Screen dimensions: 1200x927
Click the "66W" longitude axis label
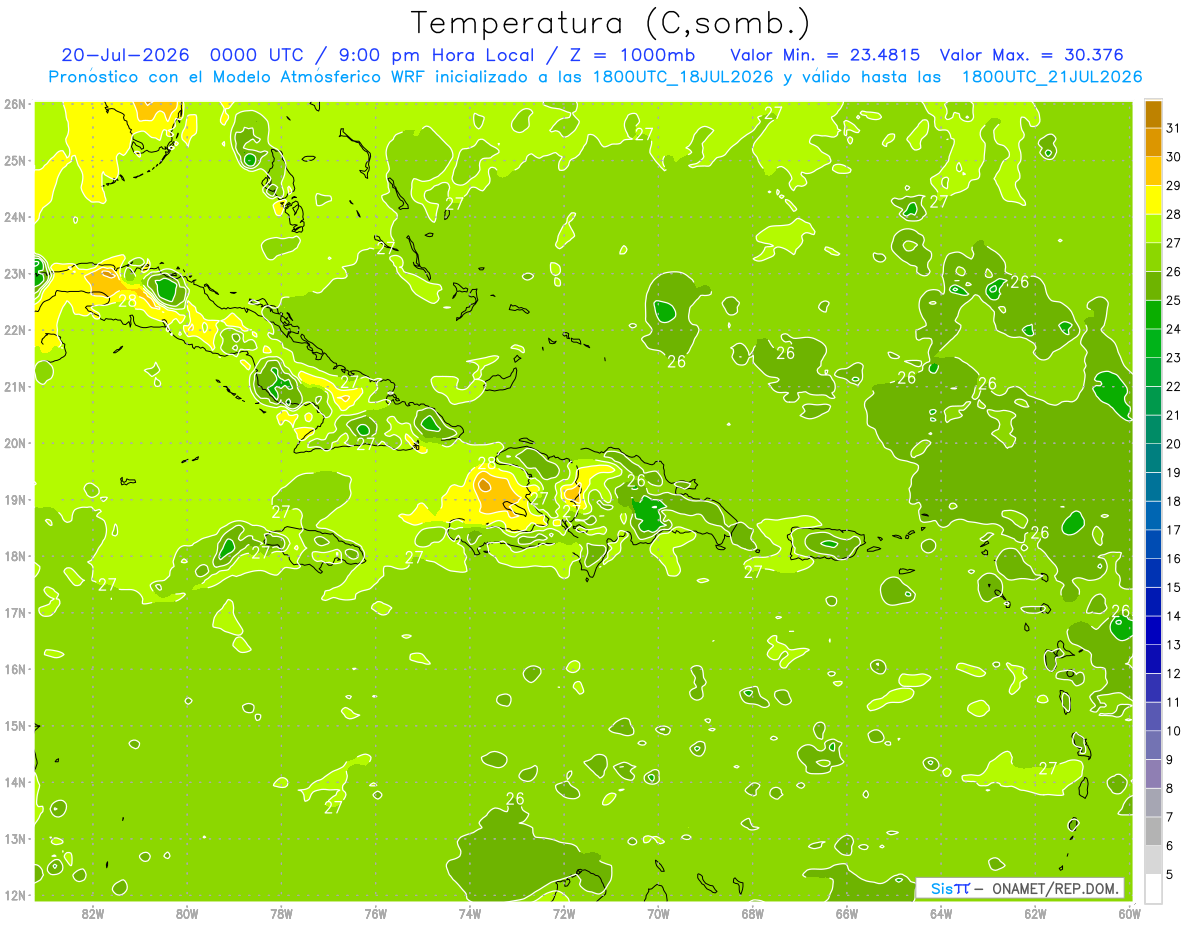point(847,913)
